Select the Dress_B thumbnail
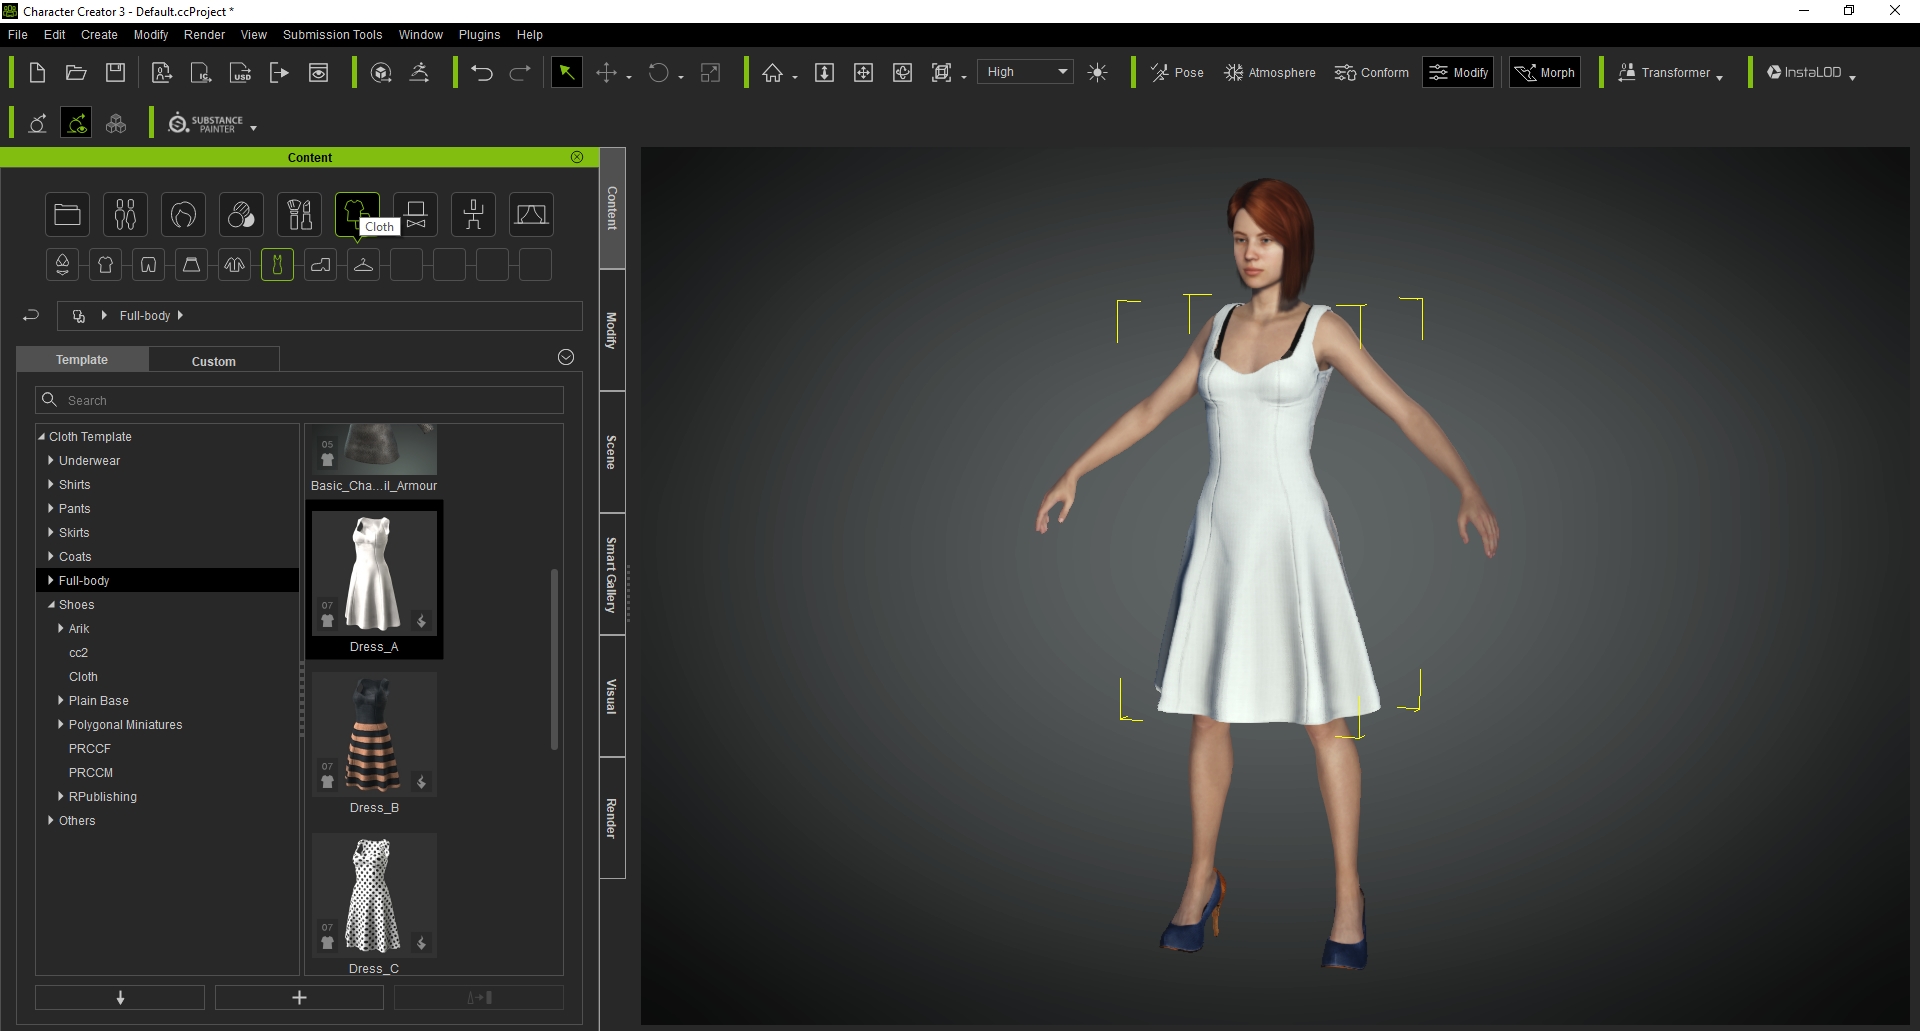 click(x=374, y=735)
